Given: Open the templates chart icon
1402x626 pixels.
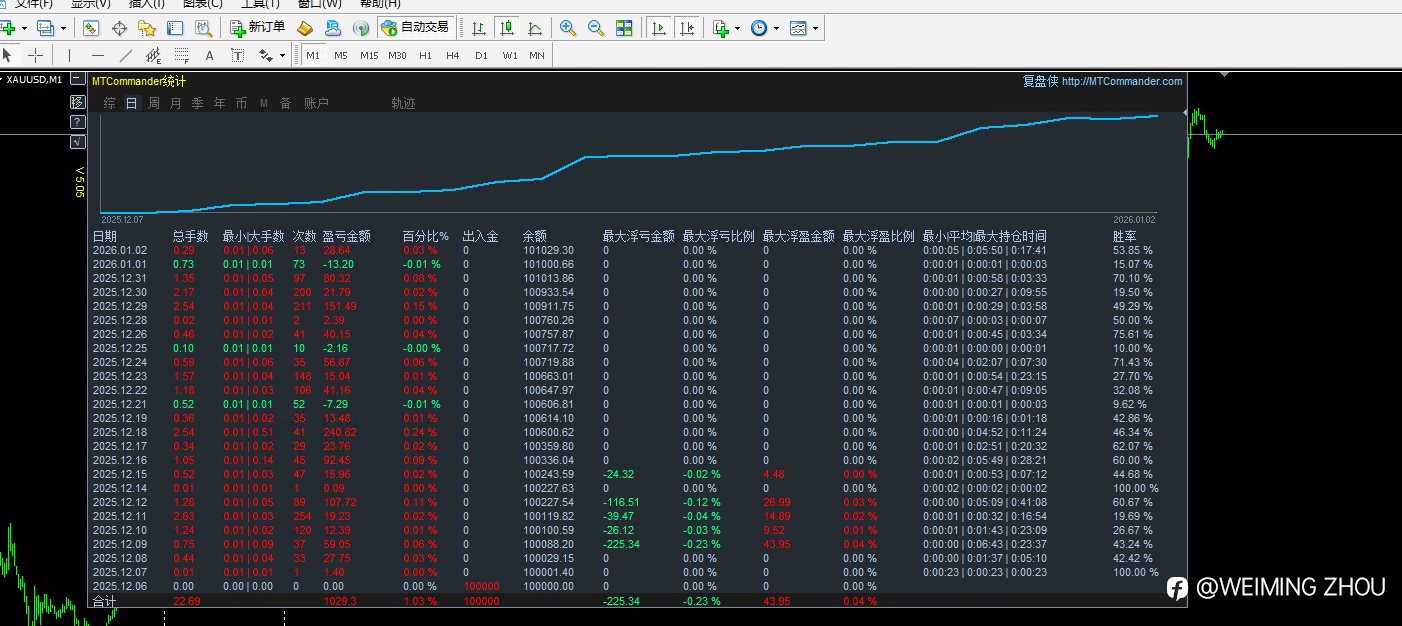Looking at the screenshot, I should tap(798, 28).
